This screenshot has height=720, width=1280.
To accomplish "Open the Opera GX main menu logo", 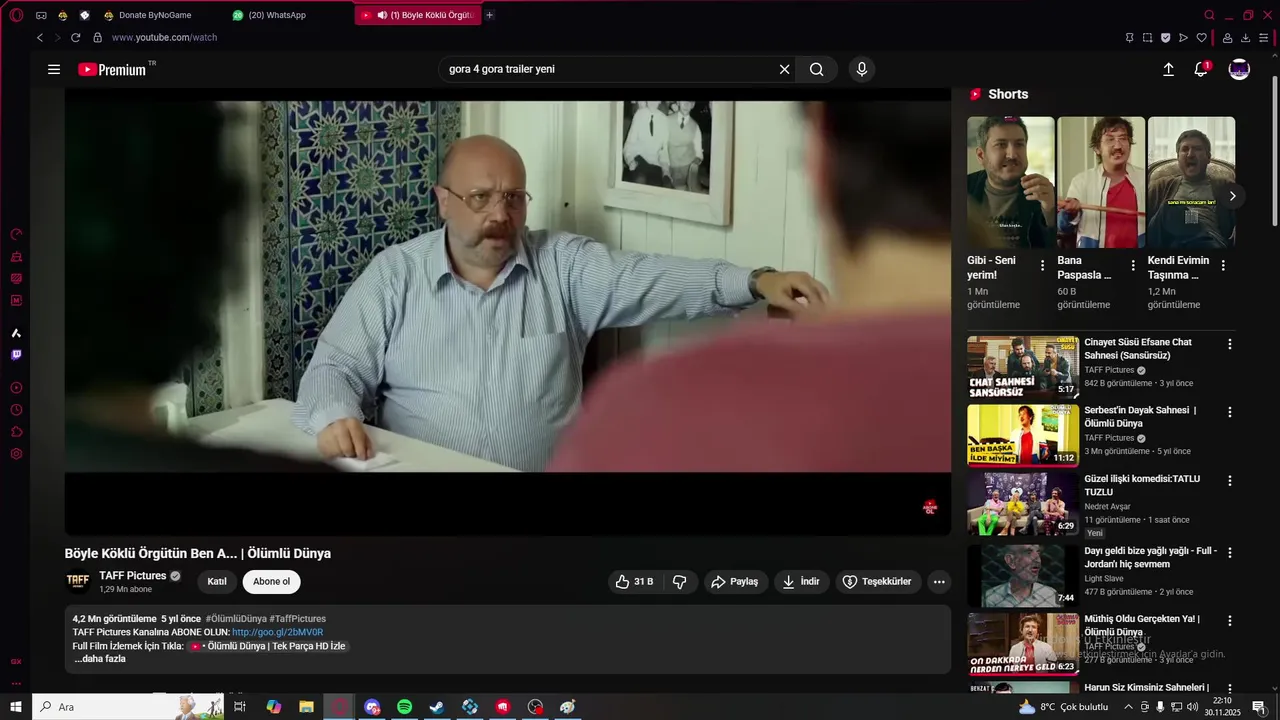I will point(16,15).
